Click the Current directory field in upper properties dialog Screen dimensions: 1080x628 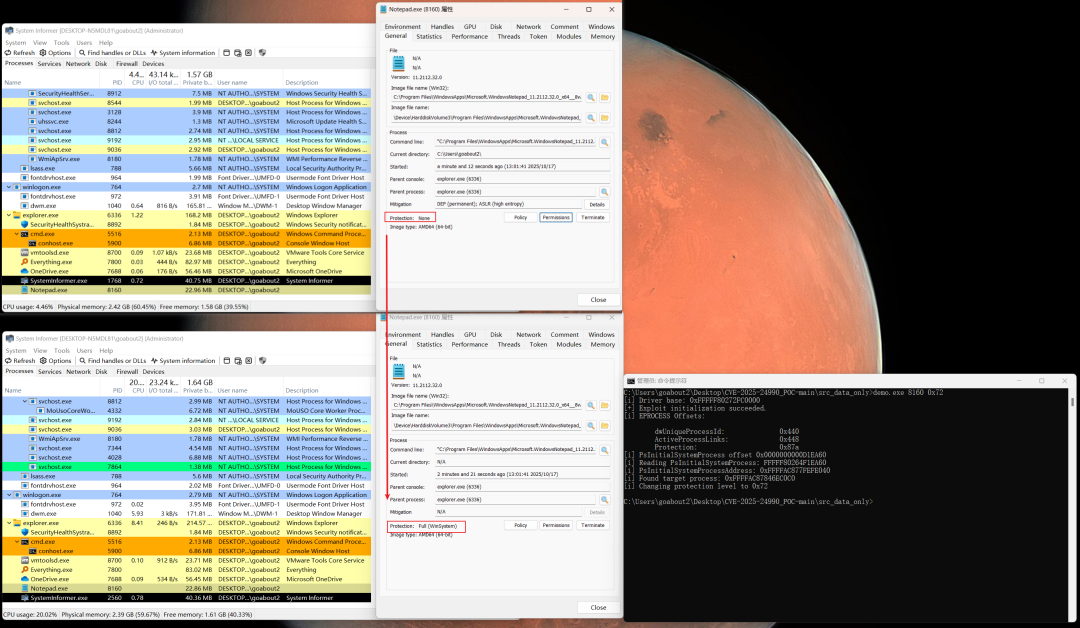pyautogui.click(x=522, y=154)
